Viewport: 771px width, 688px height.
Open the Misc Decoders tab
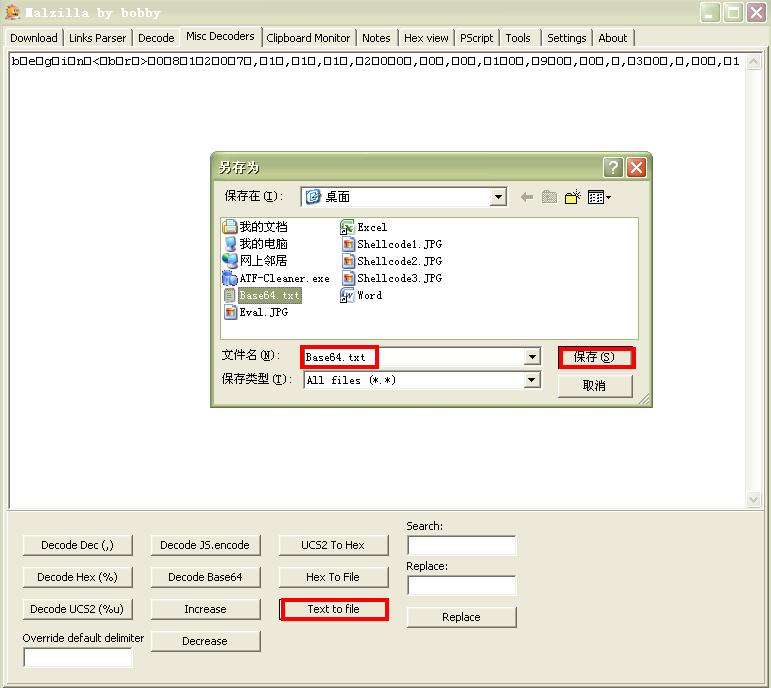(220, 36)
